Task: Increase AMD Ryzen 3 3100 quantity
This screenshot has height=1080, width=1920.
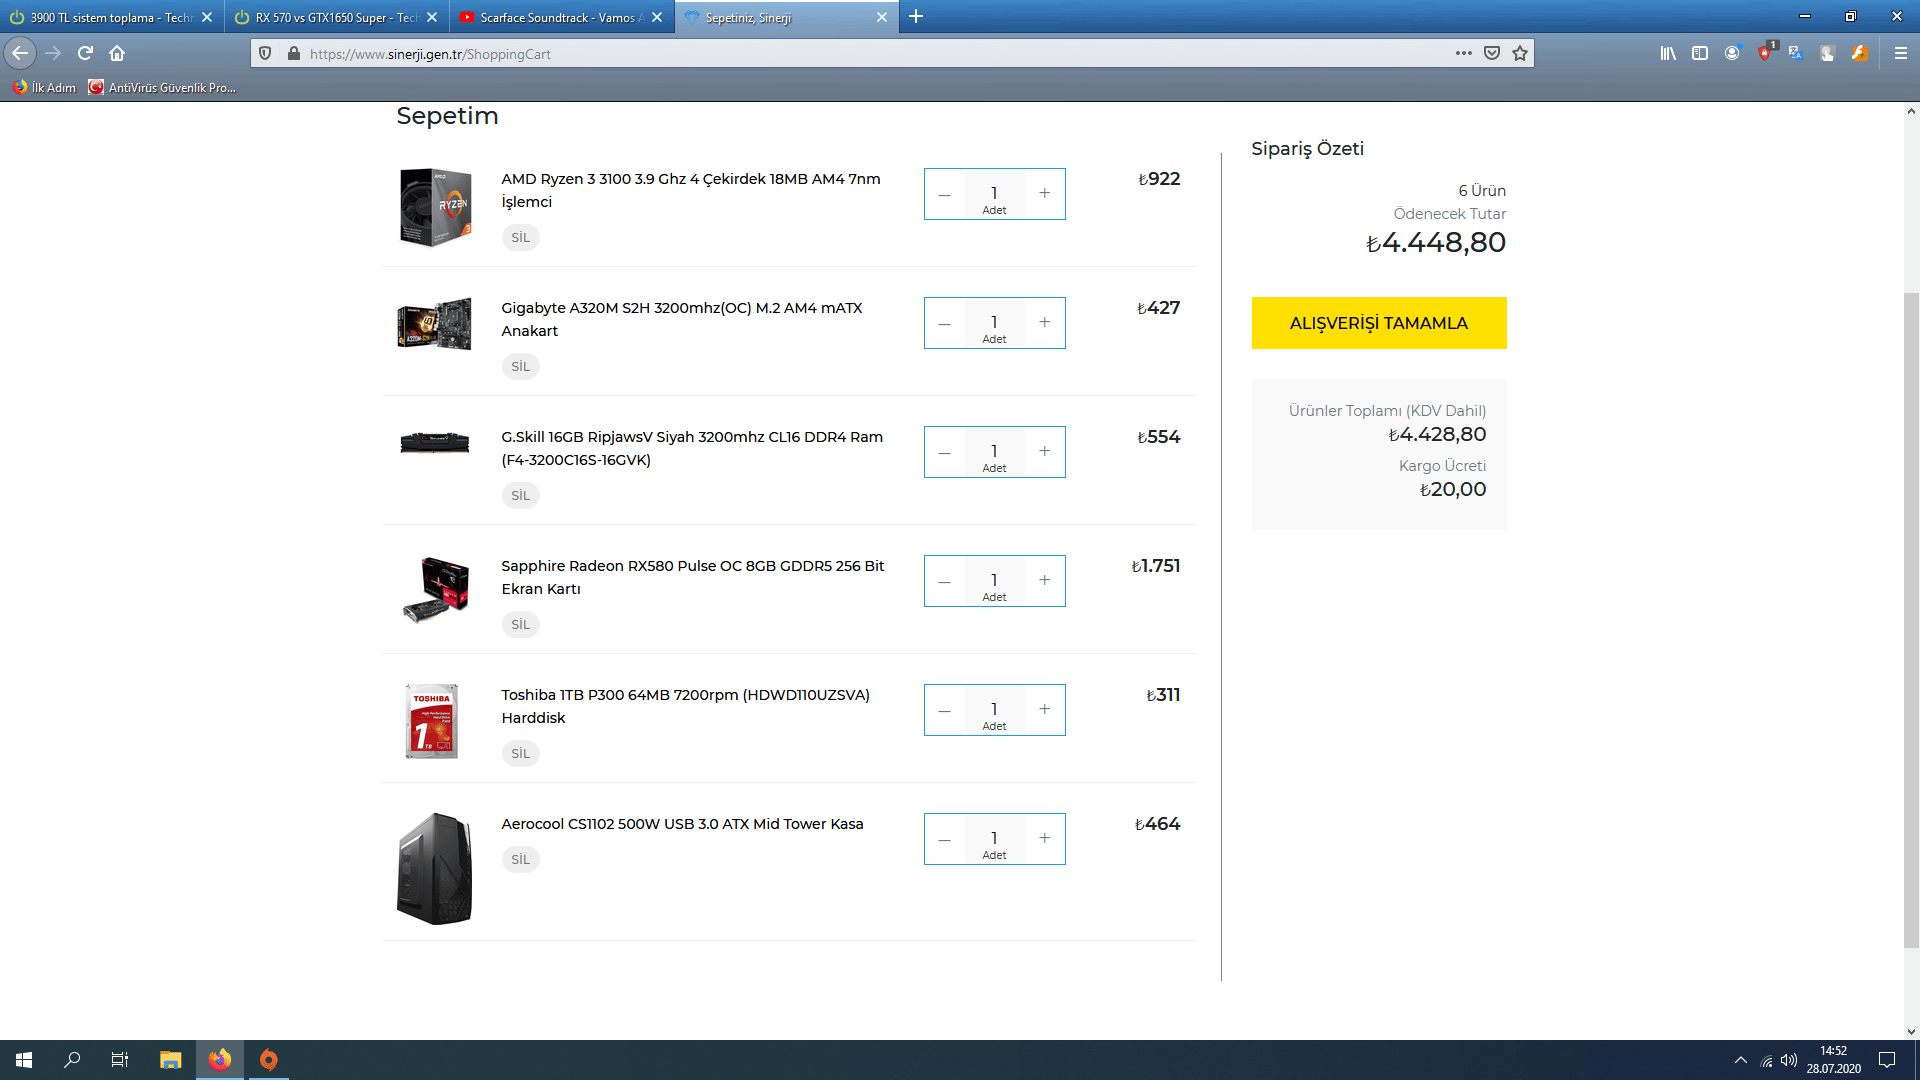Action: (x=1044, y=193)
